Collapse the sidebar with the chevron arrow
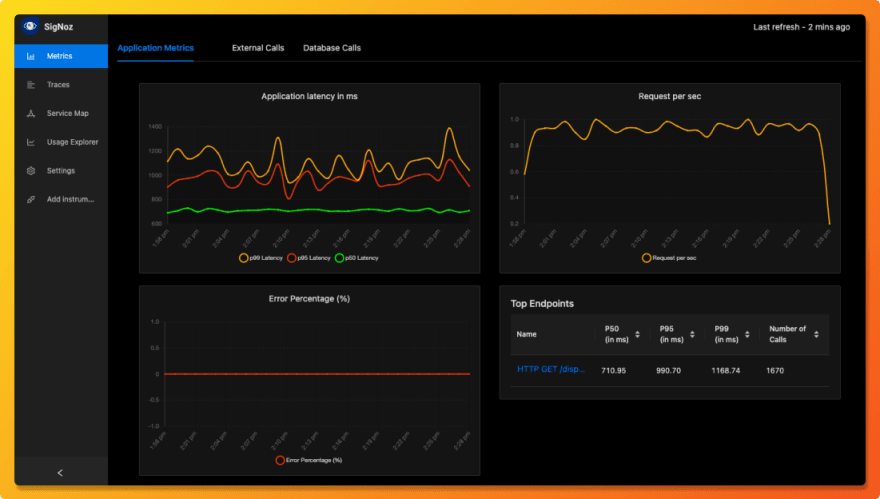The image size is (880, 499). coord(60,472)
